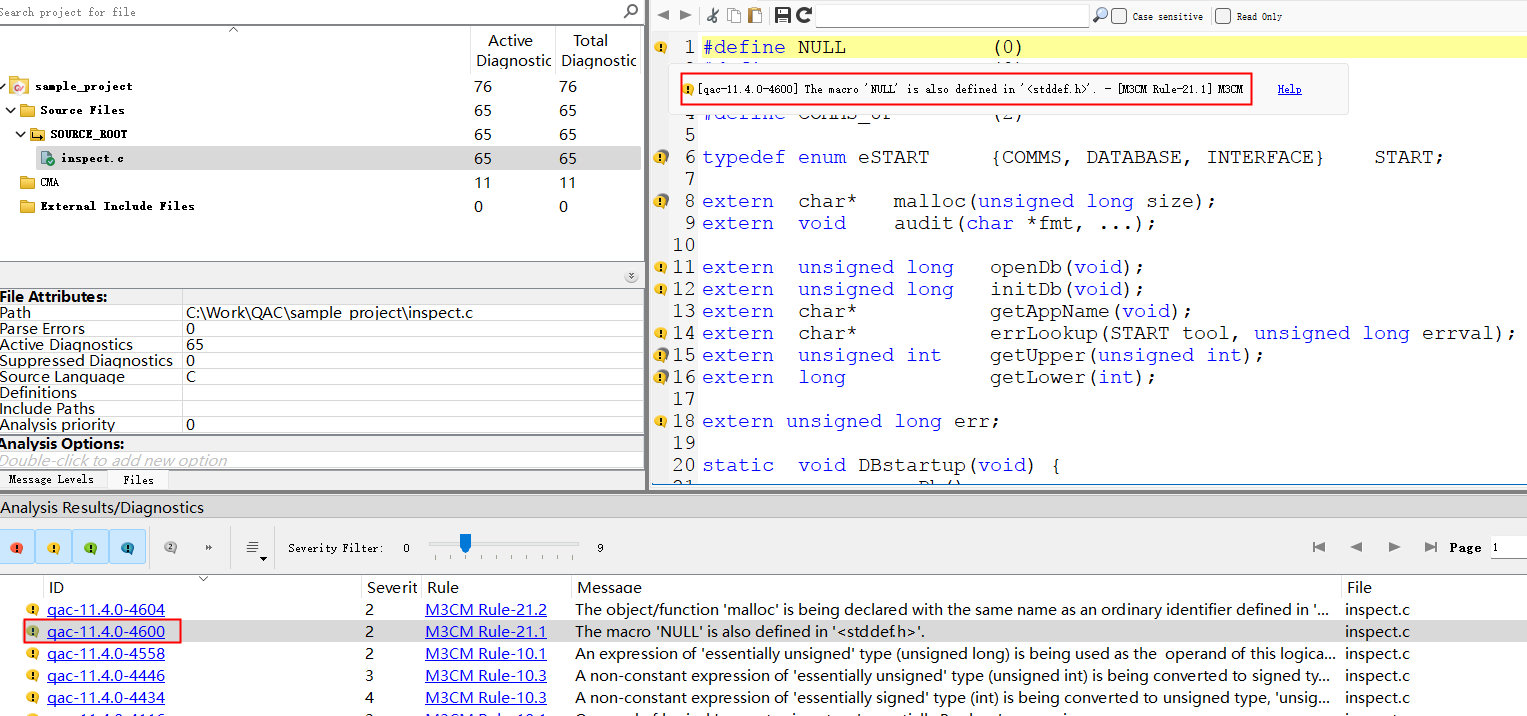
Task: Switch to the Message Levels tab
Action: (x=51, y=480)
